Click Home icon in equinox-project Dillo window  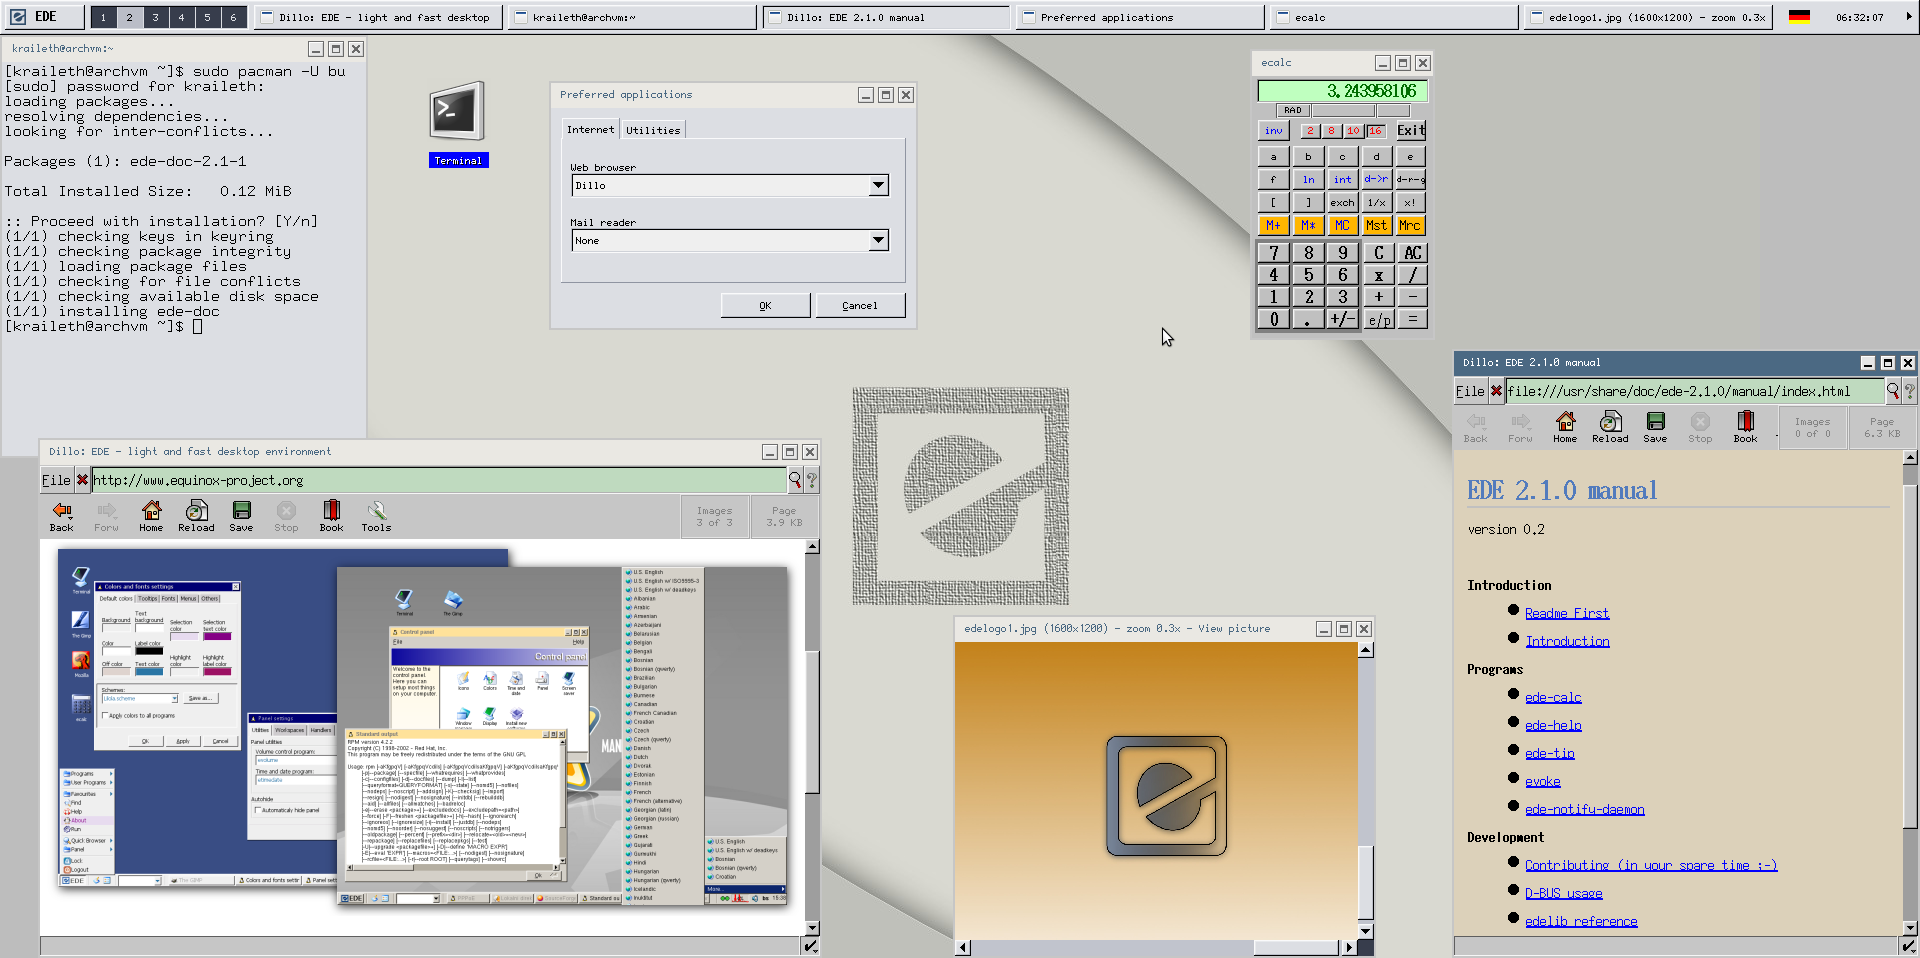151,517
